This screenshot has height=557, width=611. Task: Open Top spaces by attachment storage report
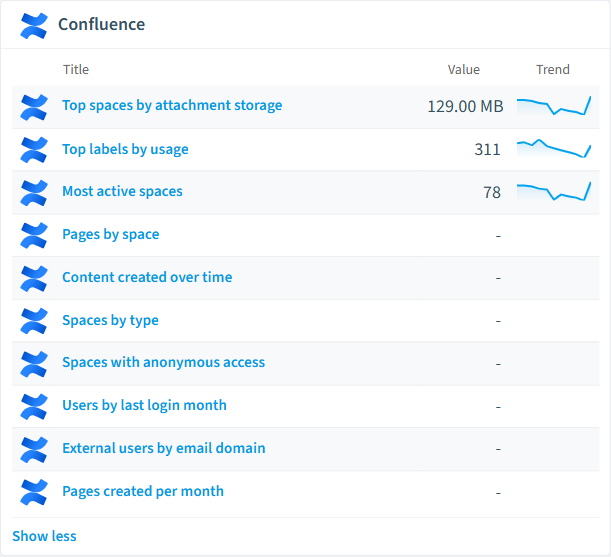click(x=172, y=106)
